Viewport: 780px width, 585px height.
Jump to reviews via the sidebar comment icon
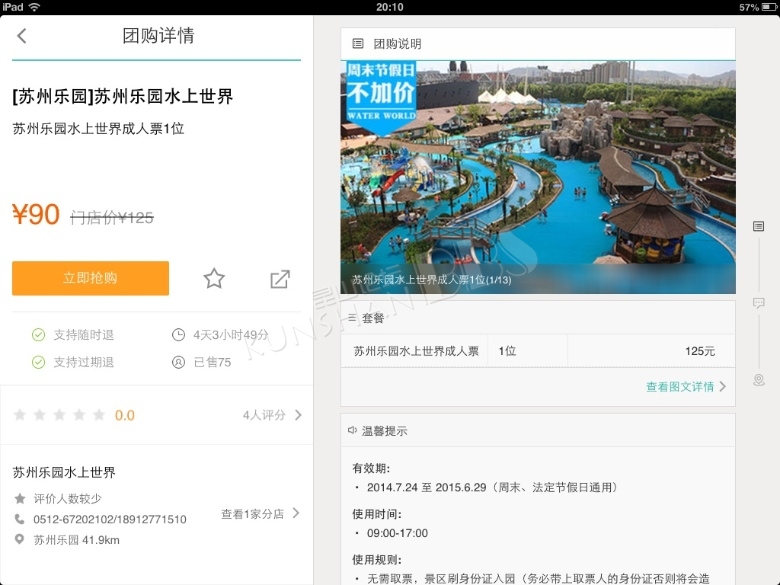pos(758,303)
